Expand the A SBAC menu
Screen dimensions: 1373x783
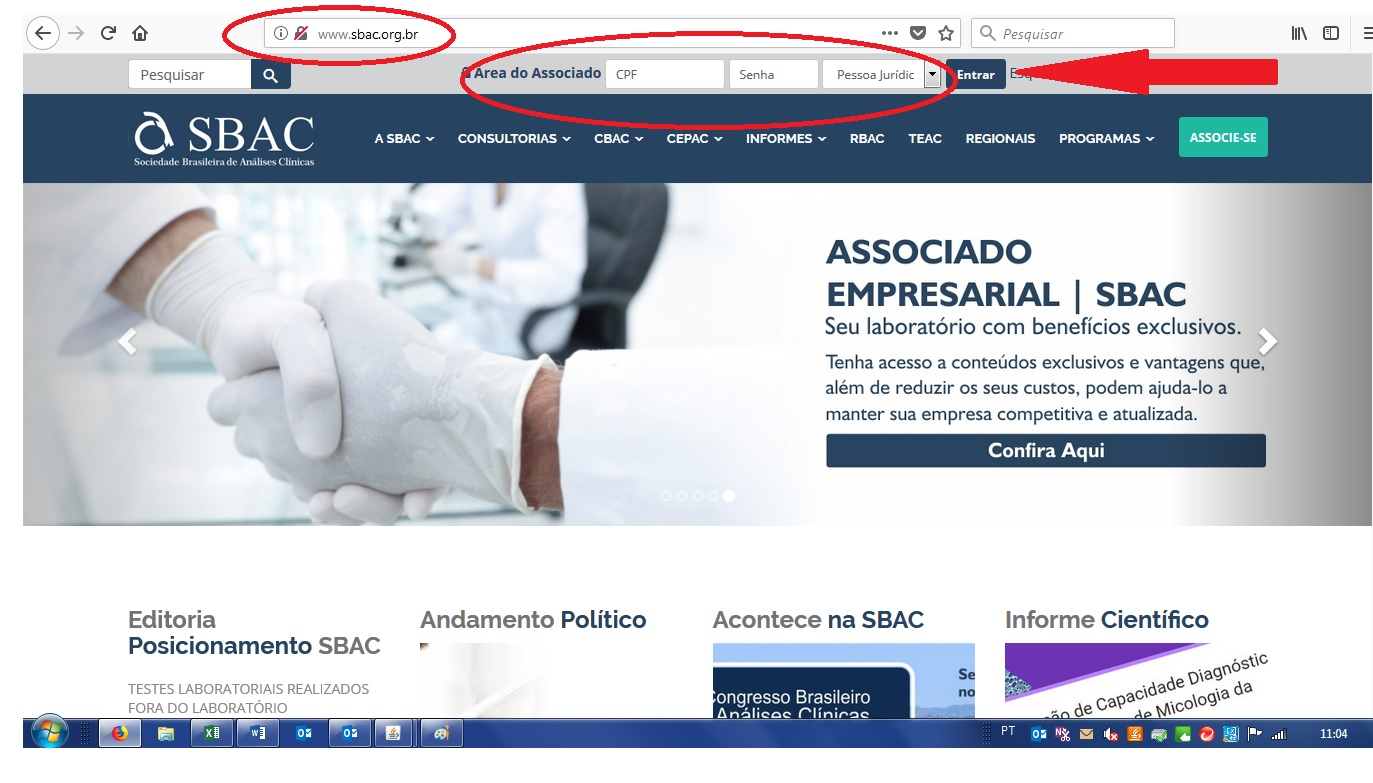coord(404,139)
